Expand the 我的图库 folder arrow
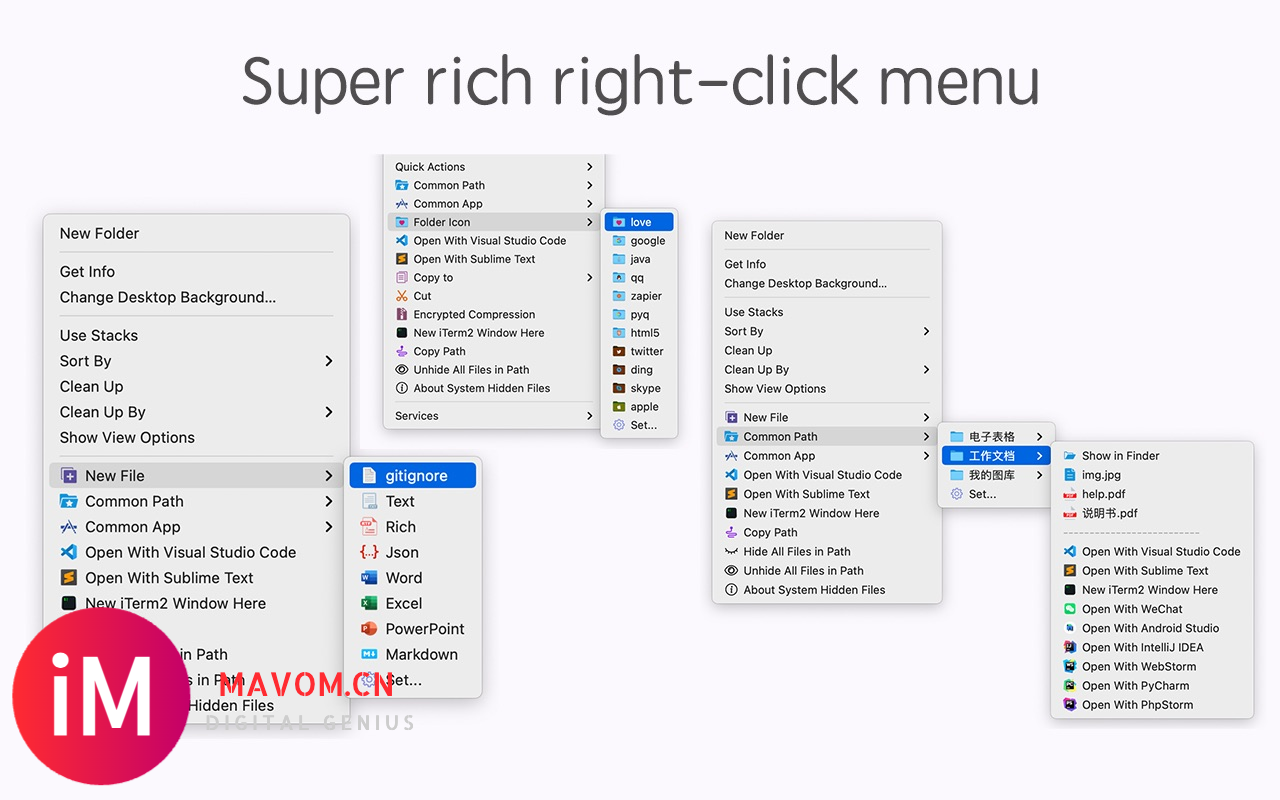The width and height of the screenshot is (1280, 800). tap(1040, 475)
